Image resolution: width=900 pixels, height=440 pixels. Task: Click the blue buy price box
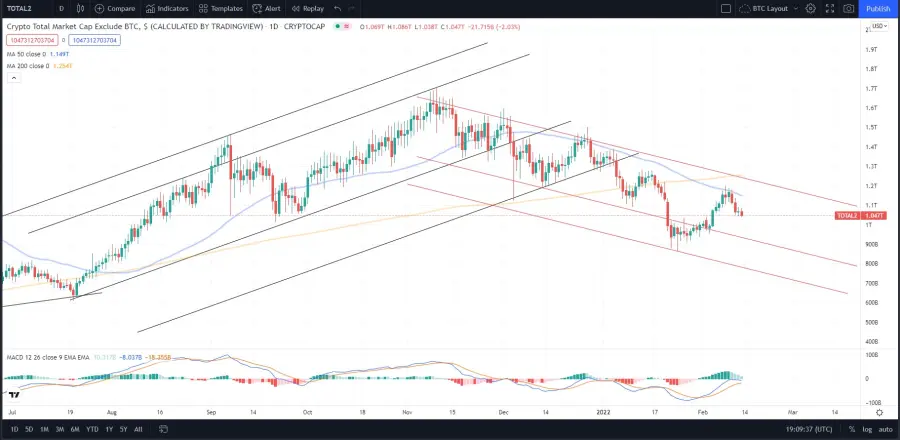95,40
